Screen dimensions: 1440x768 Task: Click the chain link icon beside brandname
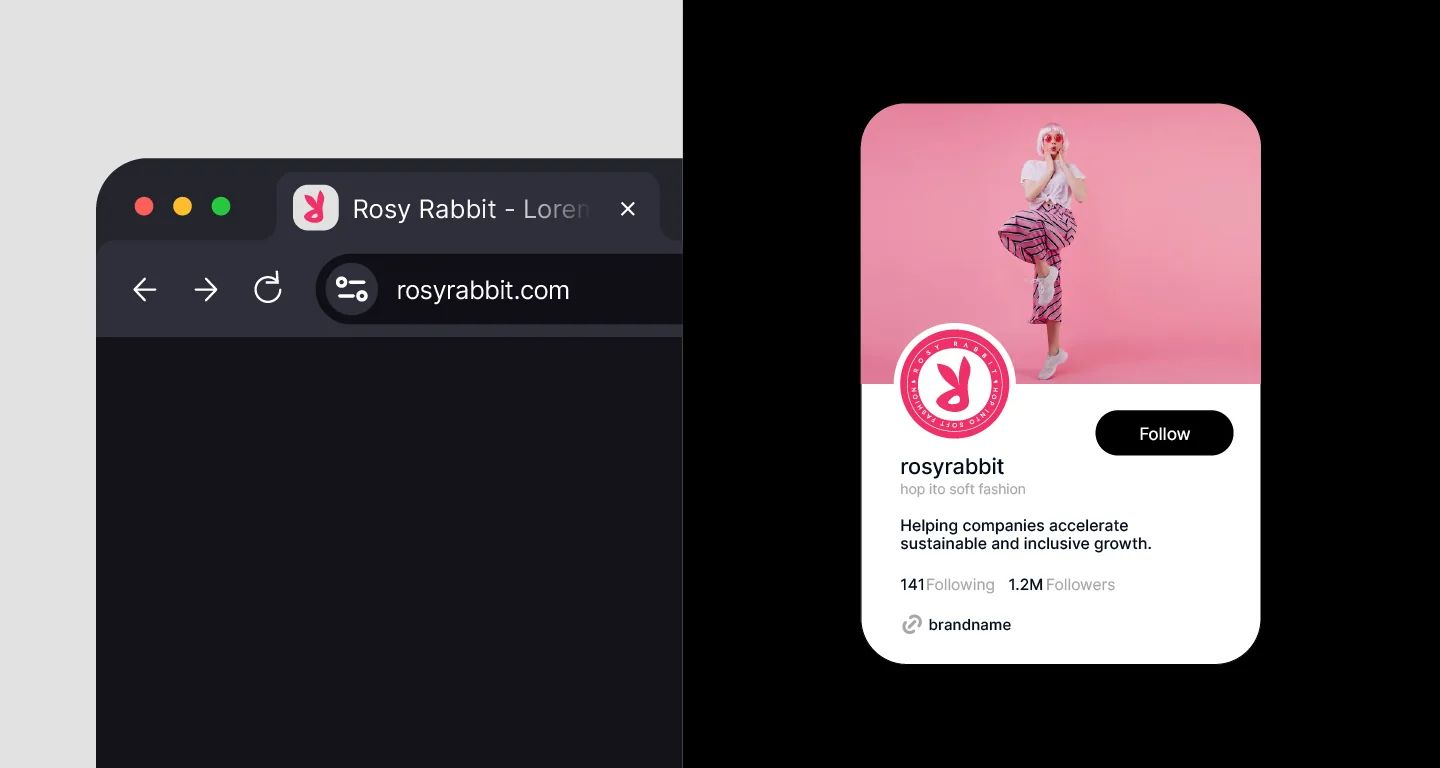tap(911, 625)
